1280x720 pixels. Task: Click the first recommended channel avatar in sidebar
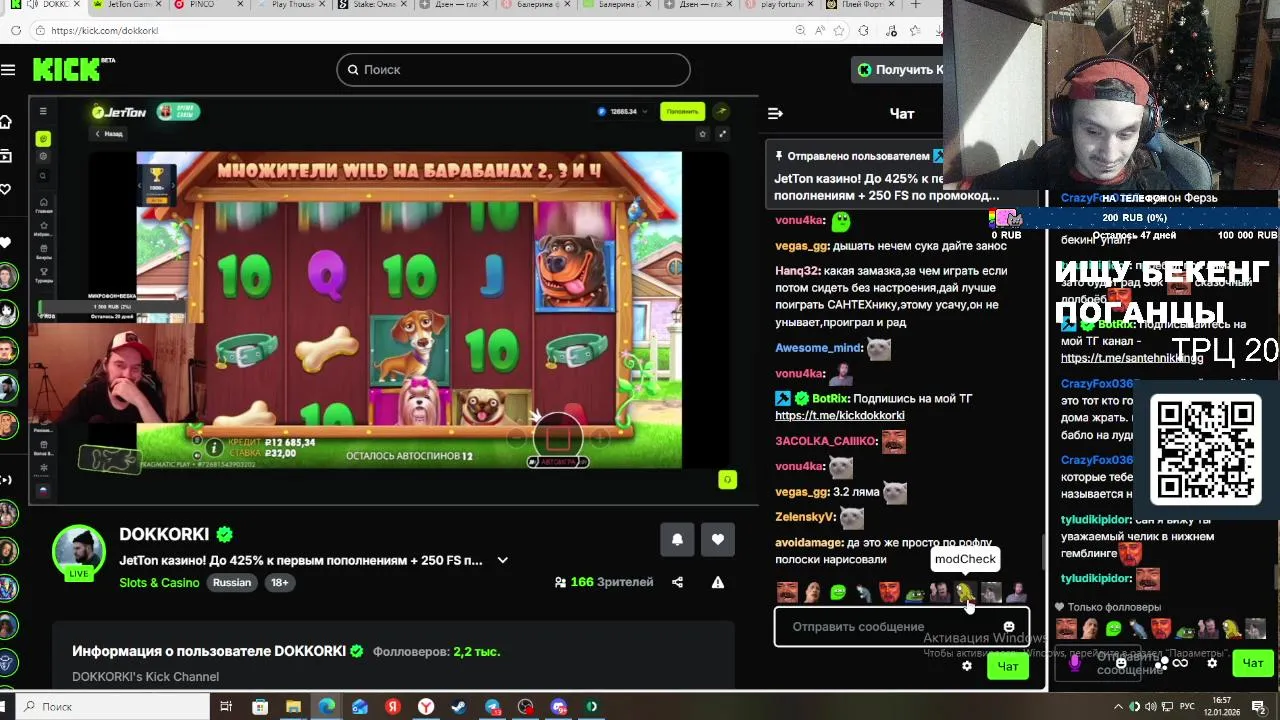click(x=7, y=276)
